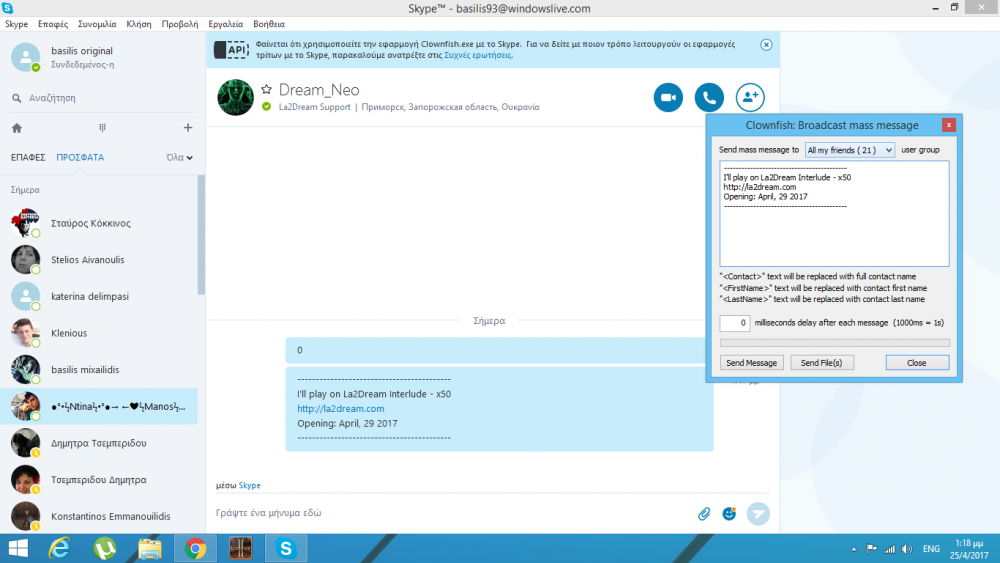Screen dimensions: 1000x563
Task: Click the plus icon for new conversation
Action: tap(187, 128)
